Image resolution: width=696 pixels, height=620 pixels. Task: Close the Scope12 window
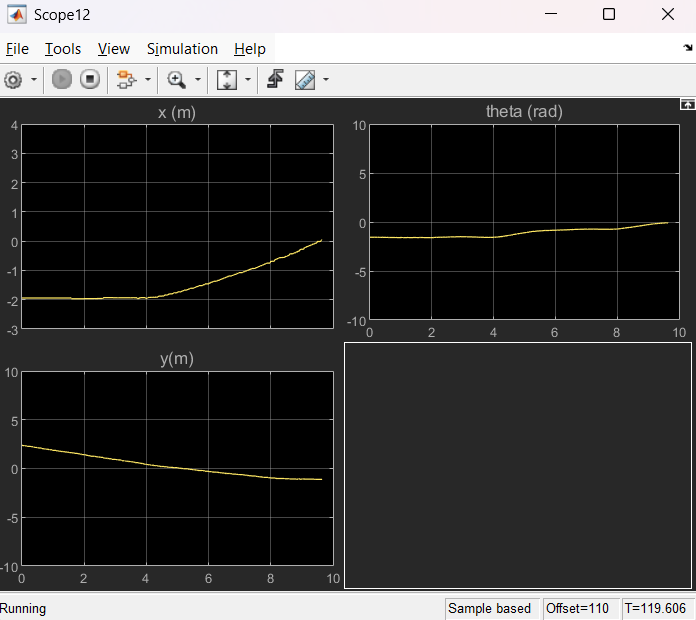tap(668, 14)
